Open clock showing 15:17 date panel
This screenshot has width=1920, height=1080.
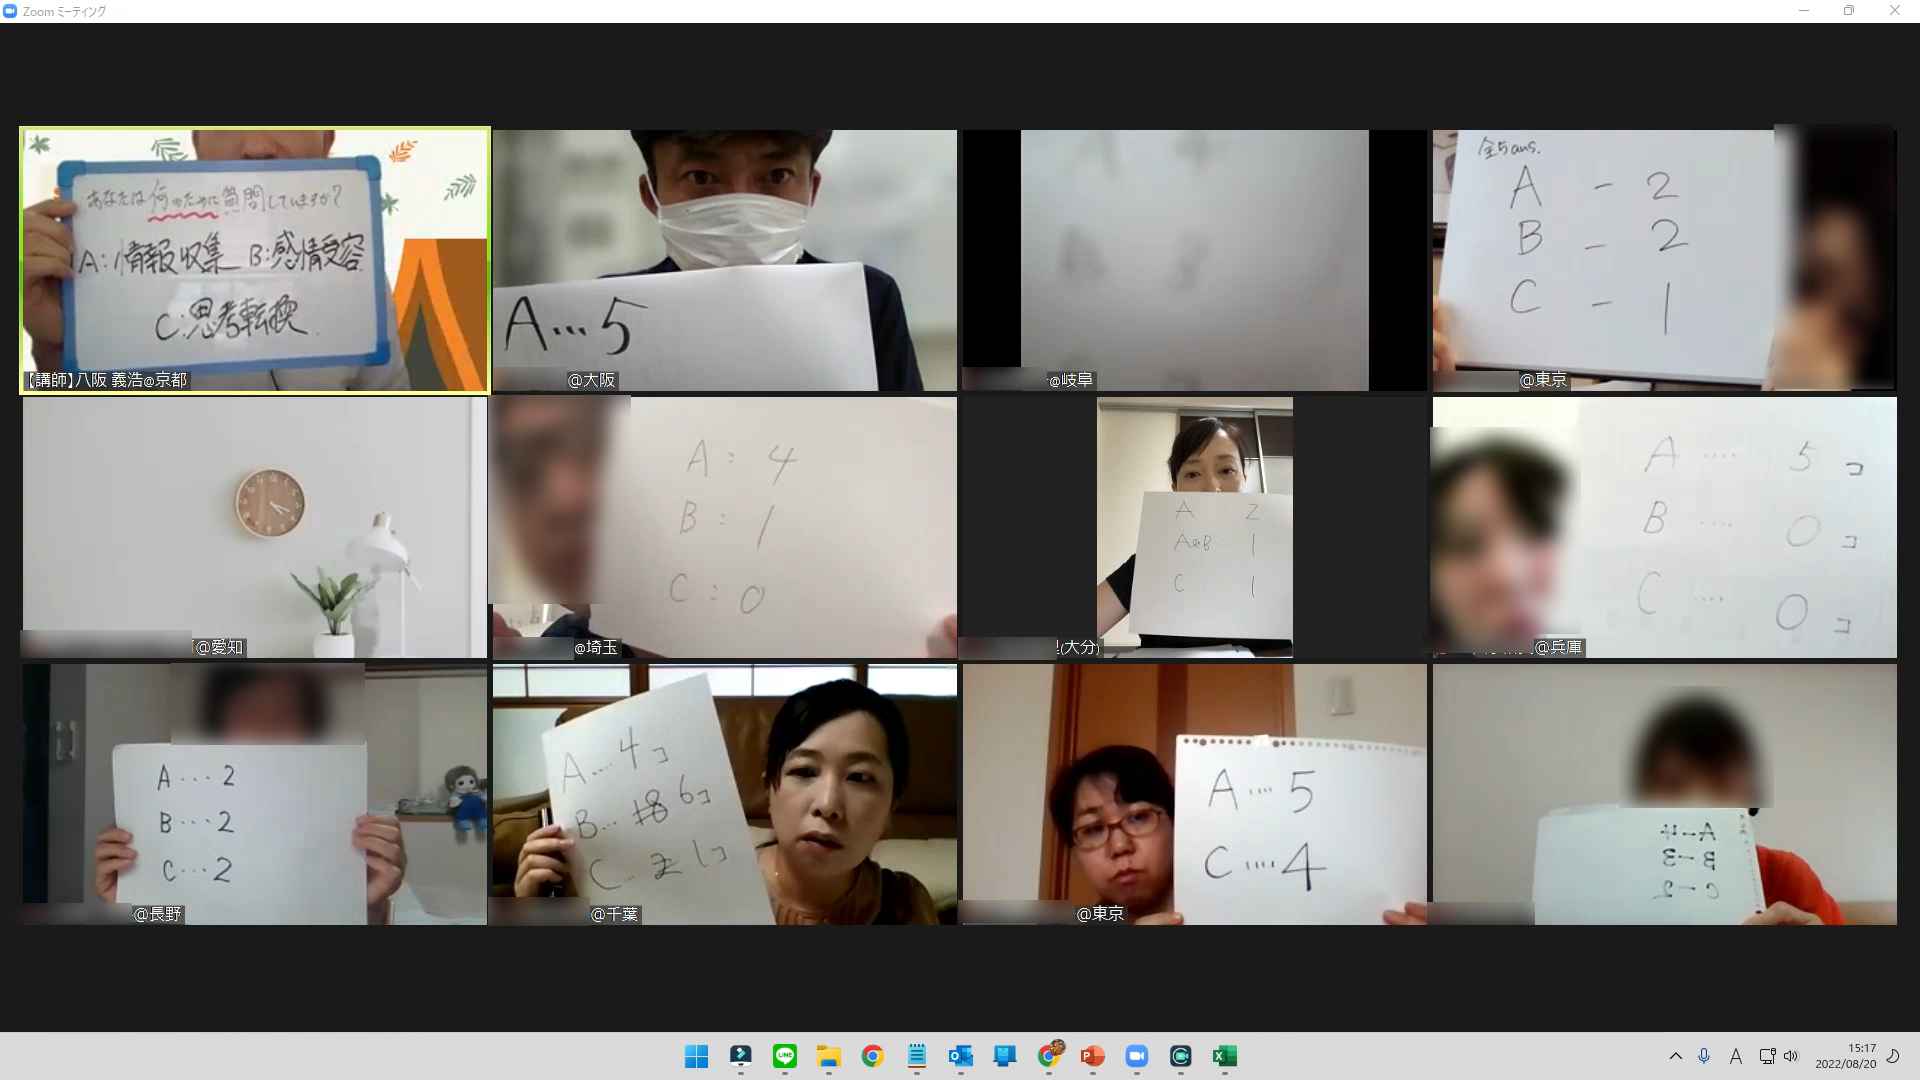click(1847, 1056)
